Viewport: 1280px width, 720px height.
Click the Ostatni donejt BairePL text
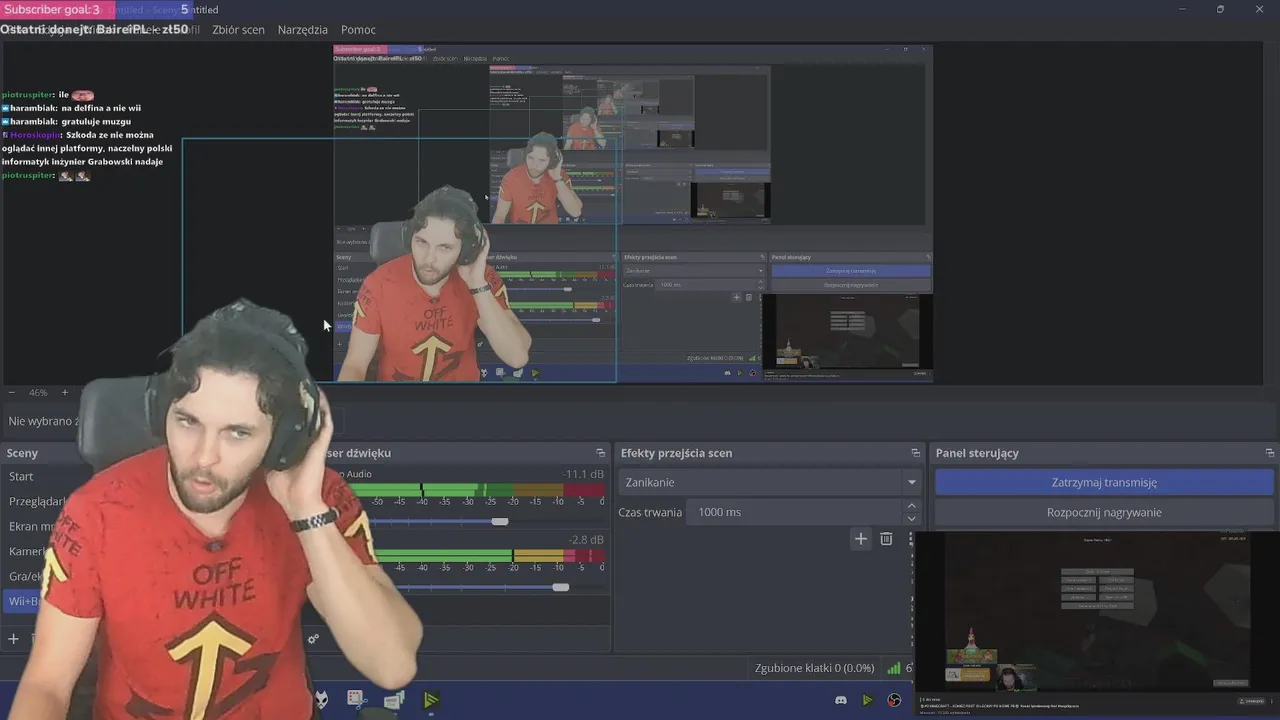95,29
